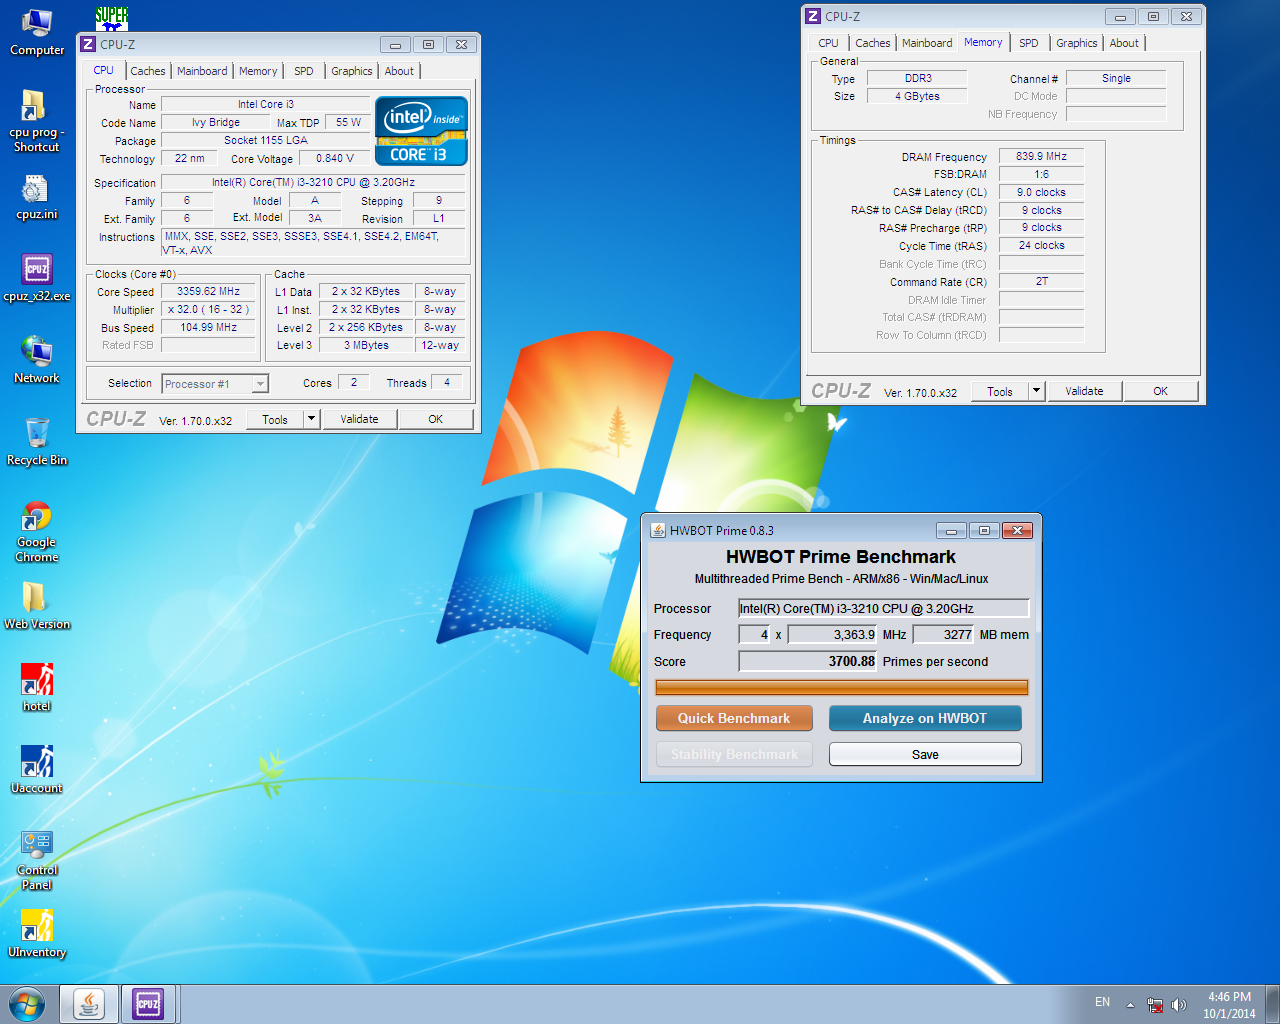Launch Google Chrome from desktop
This screenshot has width=1280, height=1024.
pos(37,531)
